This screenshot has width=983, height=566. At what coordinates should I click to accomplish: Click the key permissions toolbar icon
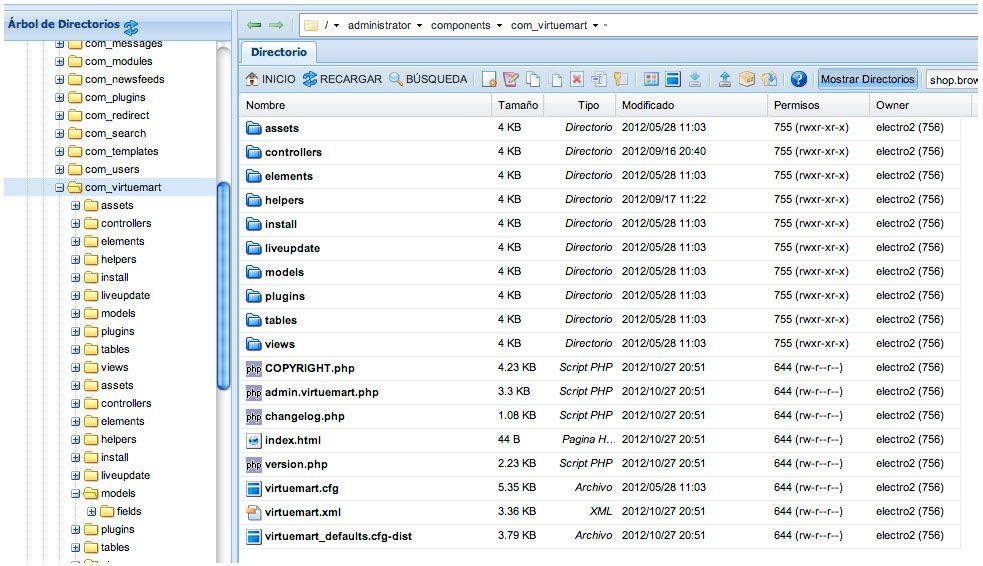(621, 79)
